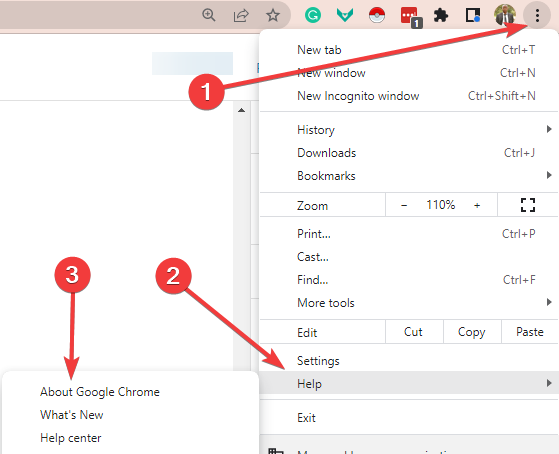Toggle the side panel icon
Viewport: 559px width, 454px height.
coord(473,15)
